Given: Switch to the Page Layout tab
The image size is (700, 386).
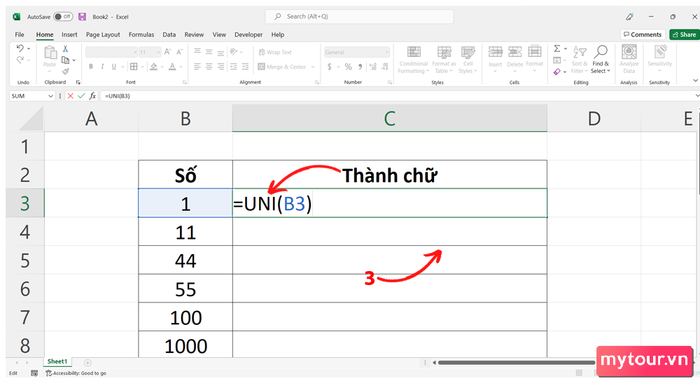Looking at the screenshot, I should pyautogui.click(x=103, y=34).
